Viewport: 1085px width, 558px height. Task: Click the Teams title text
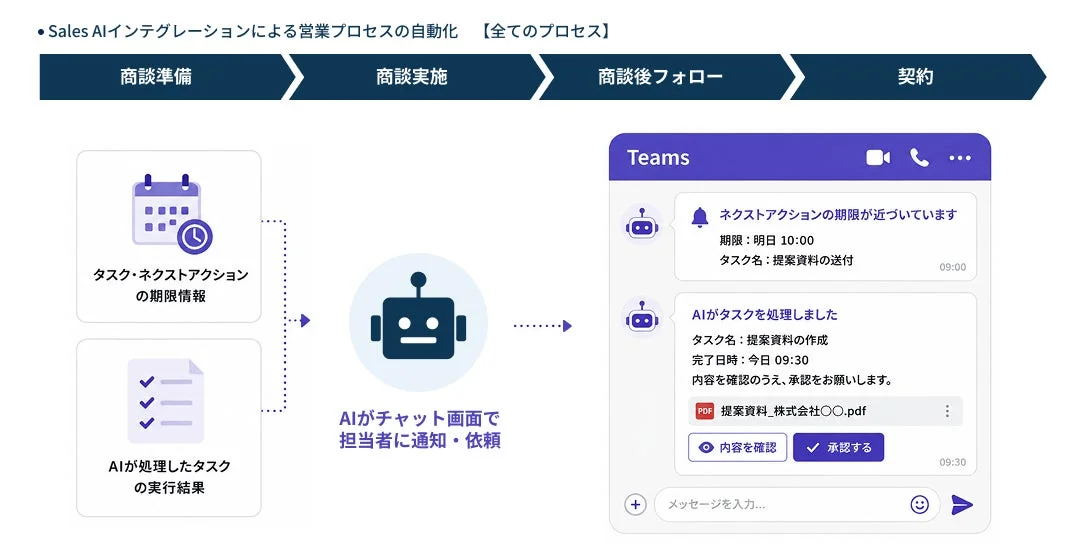pyautogui.click(x=658, y=158)
